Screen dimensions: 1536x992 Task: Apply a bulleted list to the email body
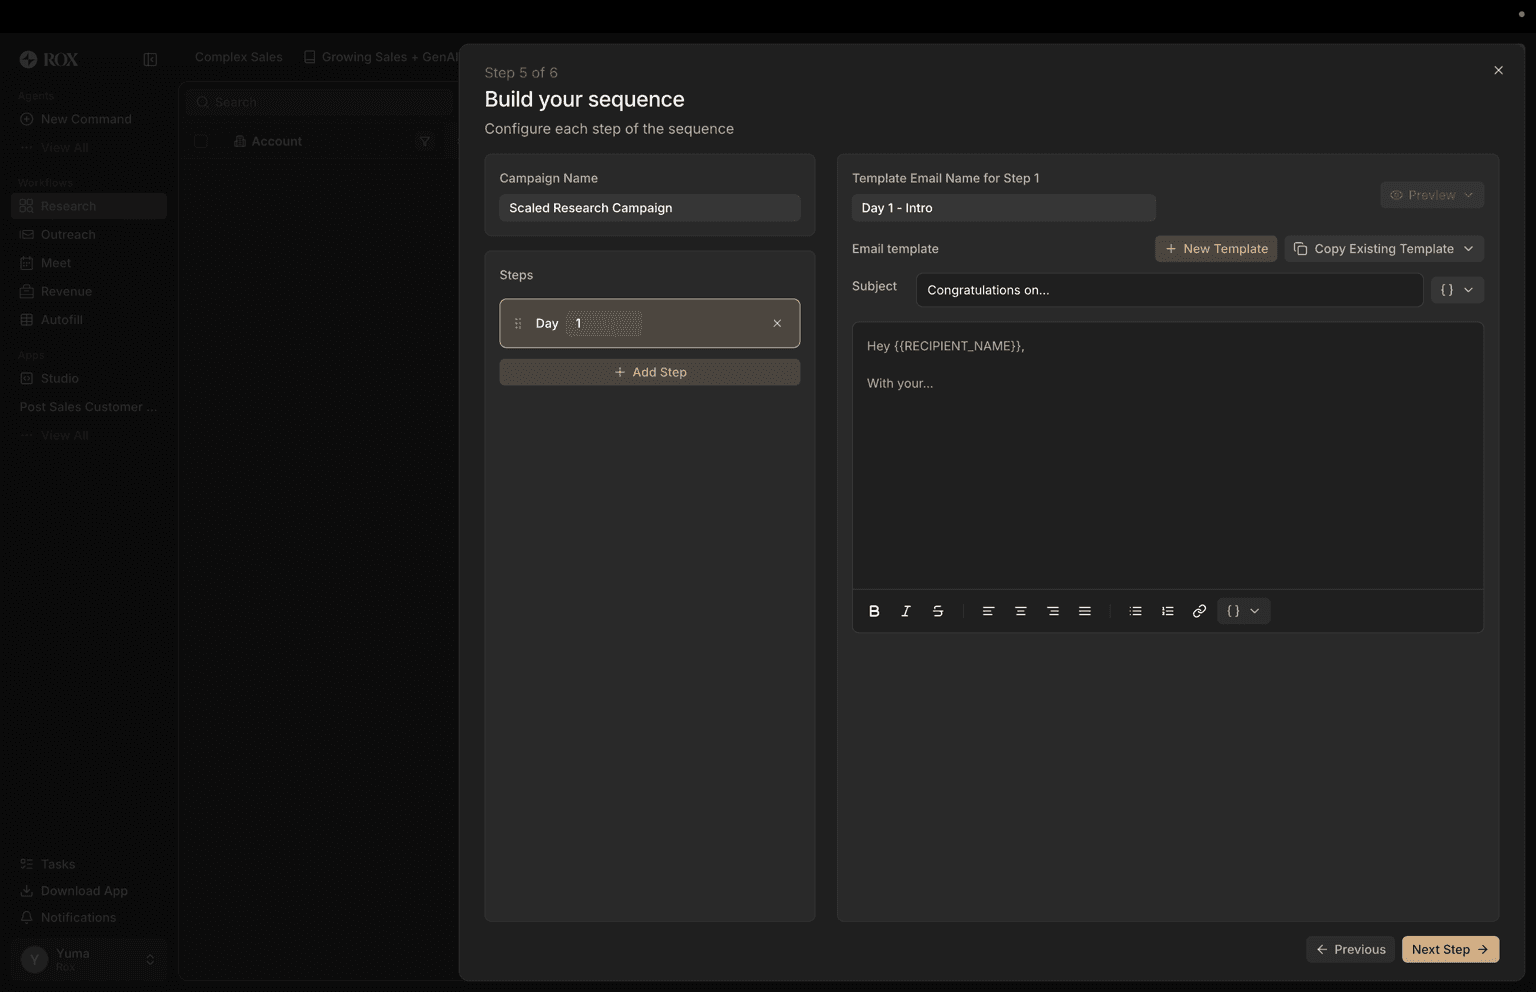click(x=1134, y=610)
